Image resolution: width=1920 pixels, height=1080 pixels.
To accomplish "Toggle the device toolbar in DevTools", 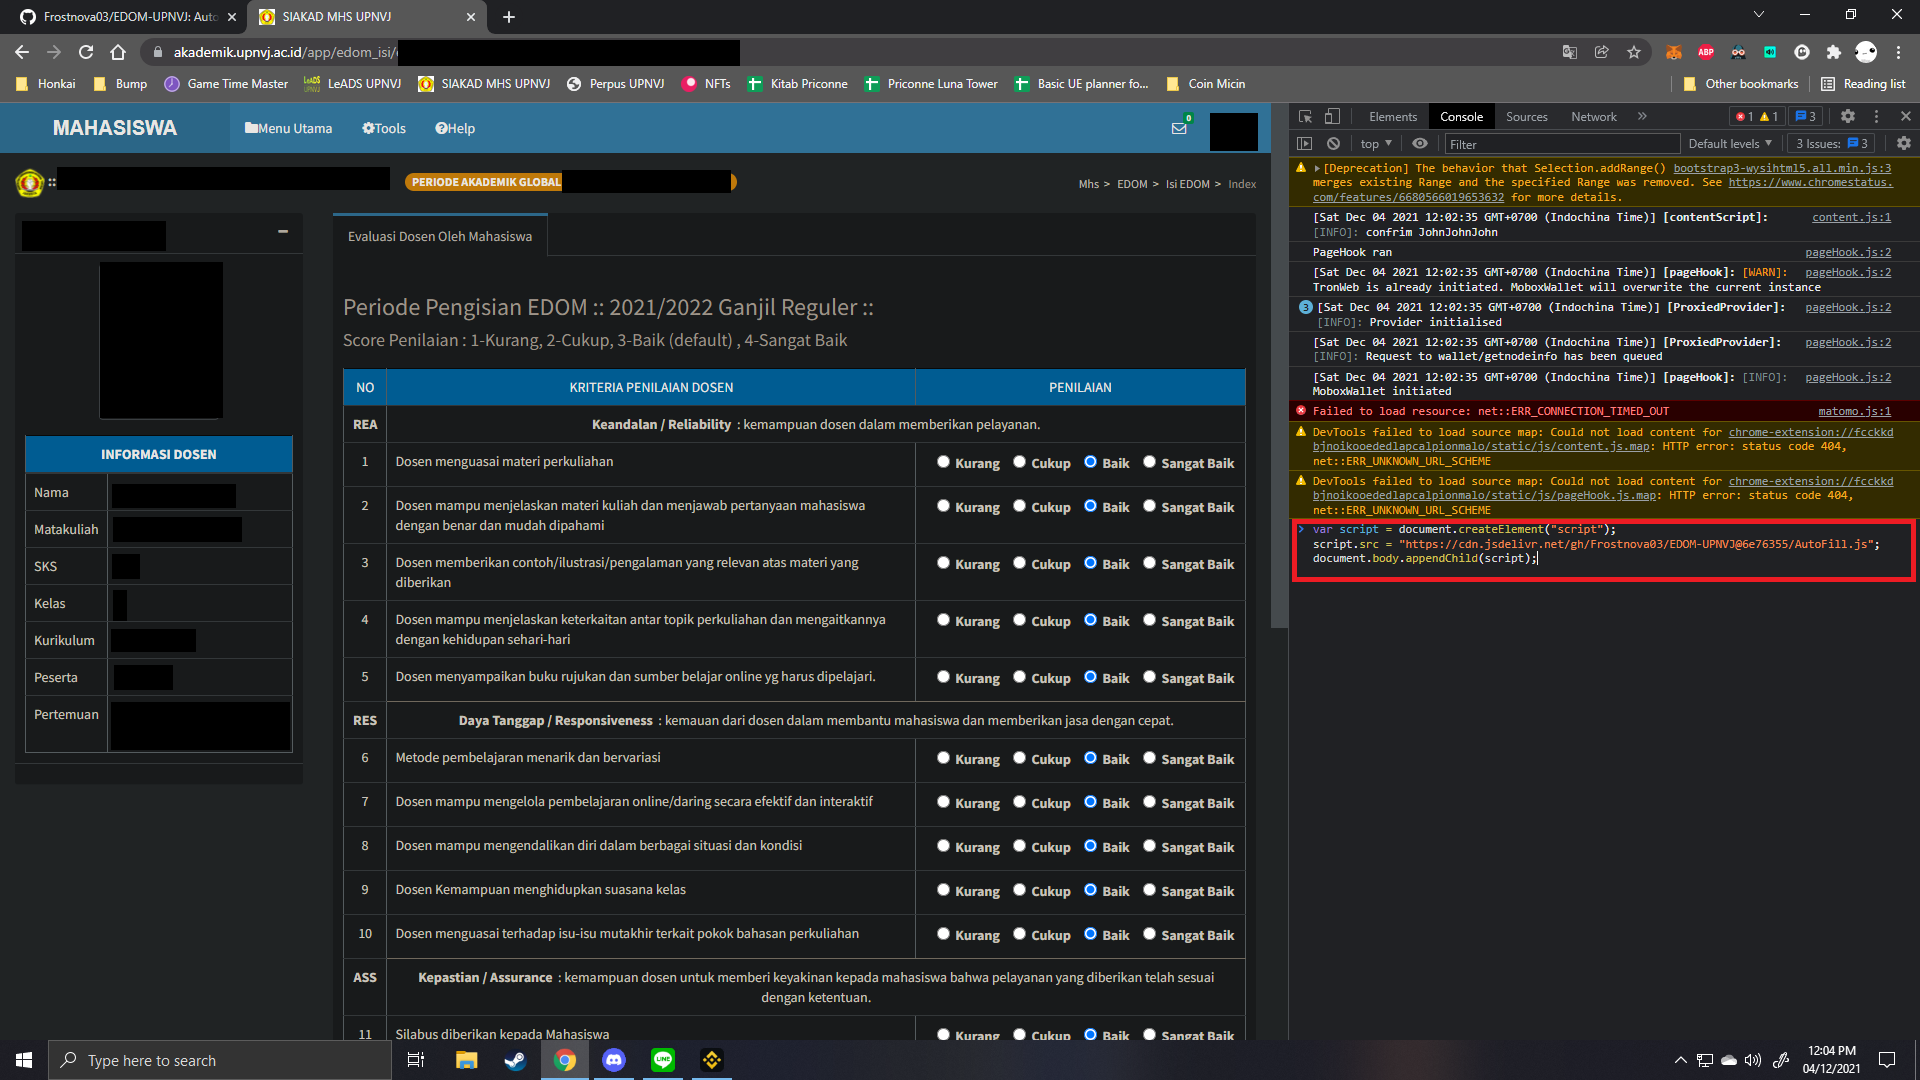I will (1332, 116).
